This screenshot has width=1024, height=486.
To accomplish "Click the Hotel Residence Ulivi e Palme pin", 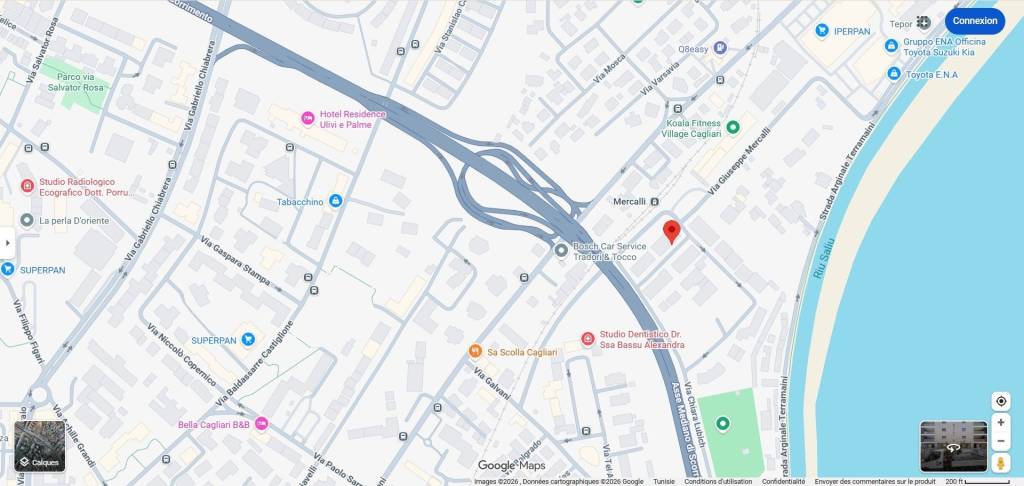I will [x=308, y=118].
